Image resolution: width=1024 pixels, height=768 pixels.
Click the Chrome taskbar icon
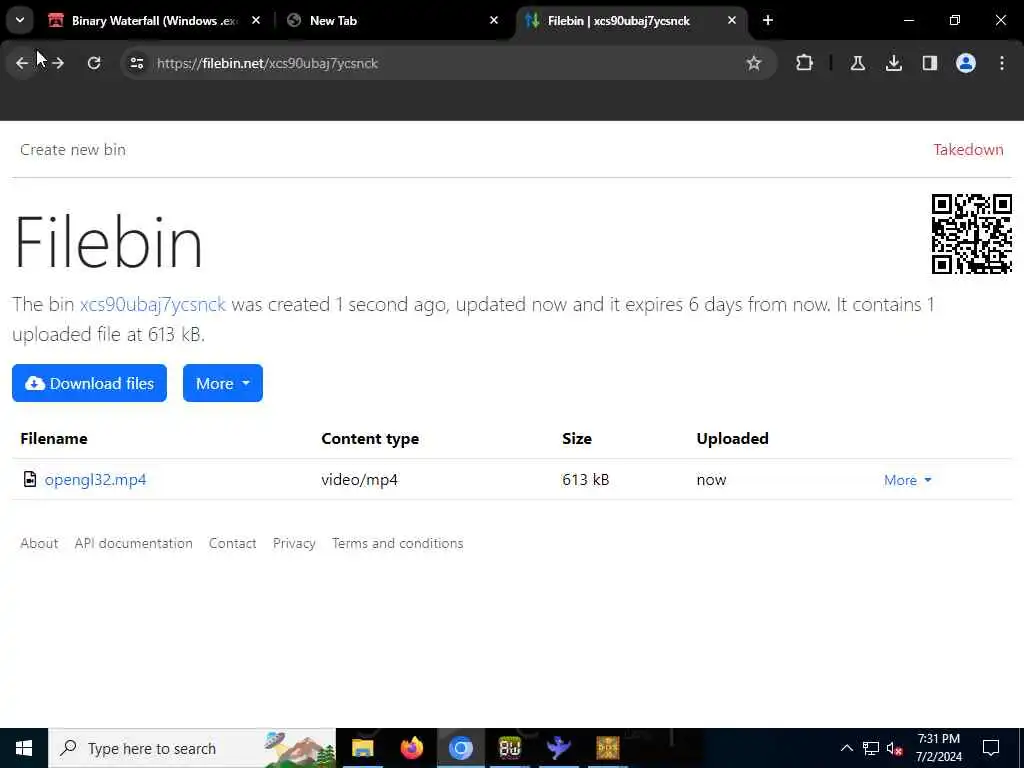(460, 748)
